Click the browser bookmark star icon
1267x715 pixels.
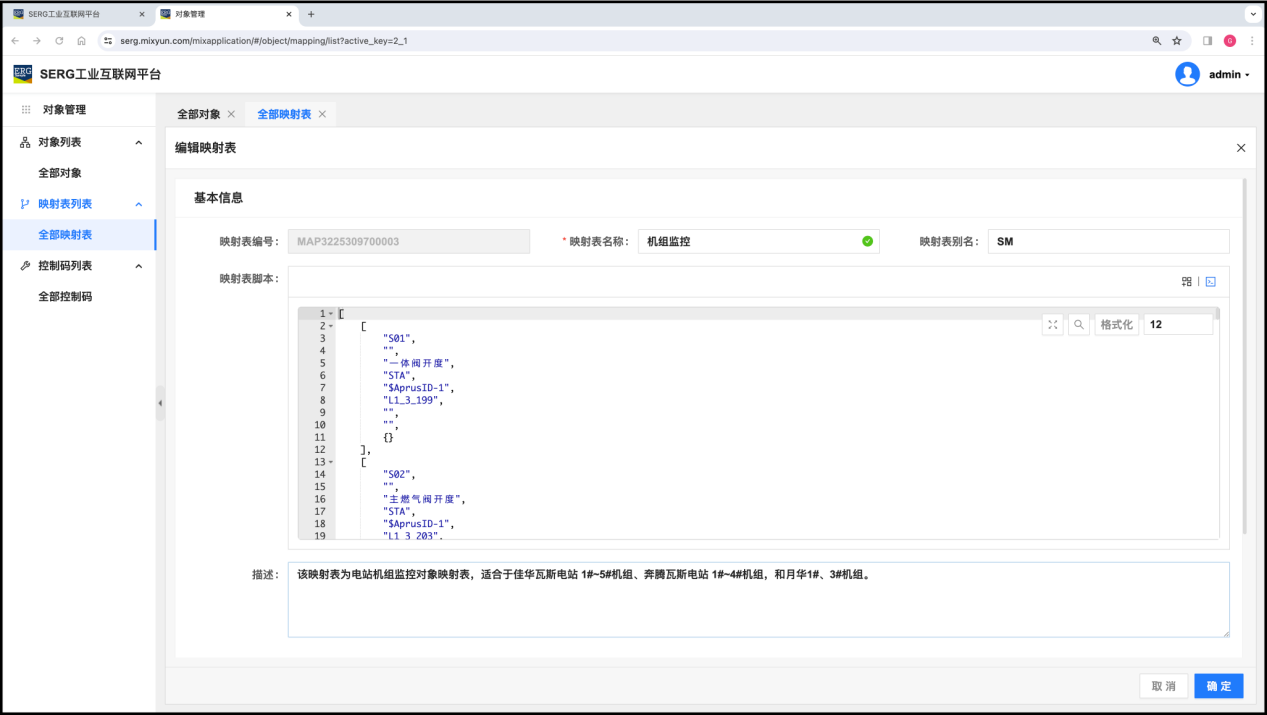tap(1177, 41)
